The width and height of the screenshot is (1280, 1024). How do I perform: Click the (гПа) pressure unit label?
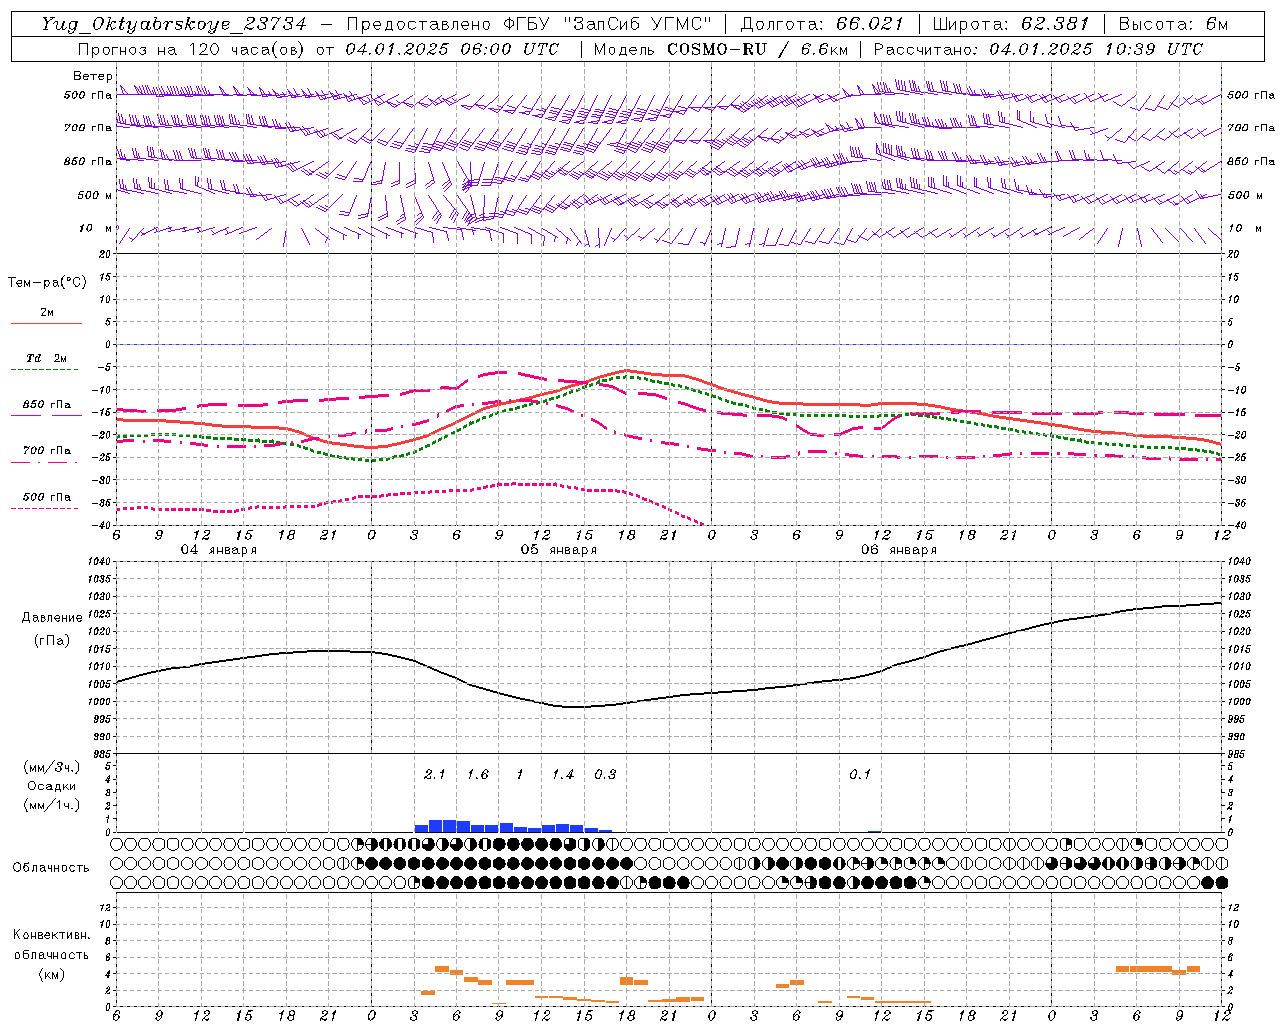click(52, 641)
